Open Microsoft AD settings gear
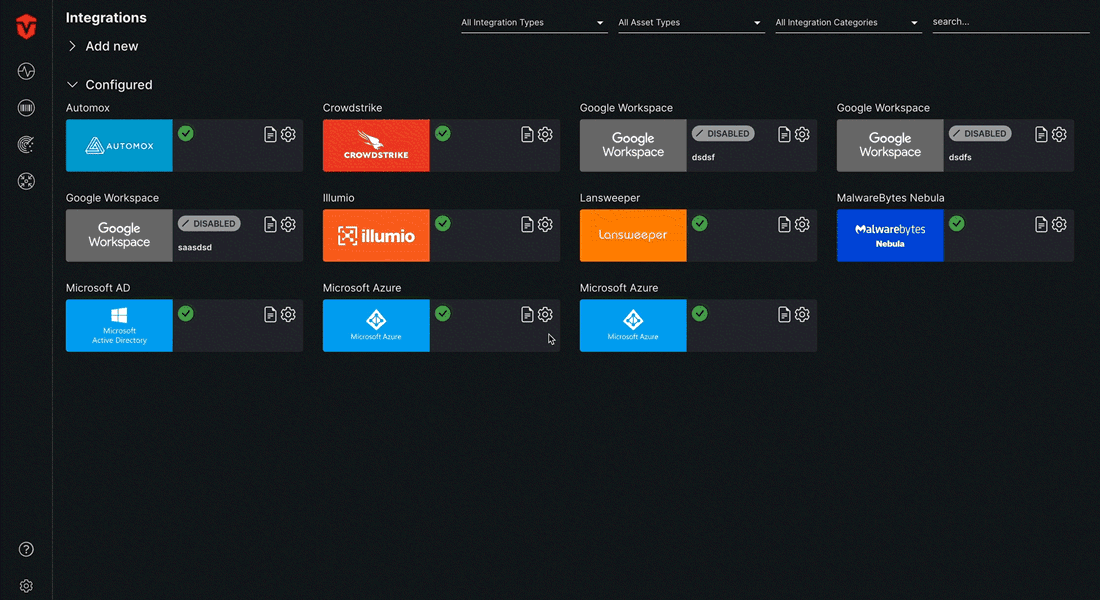Viewport: 1100px width, 600px height. click(x=288, y=314)
